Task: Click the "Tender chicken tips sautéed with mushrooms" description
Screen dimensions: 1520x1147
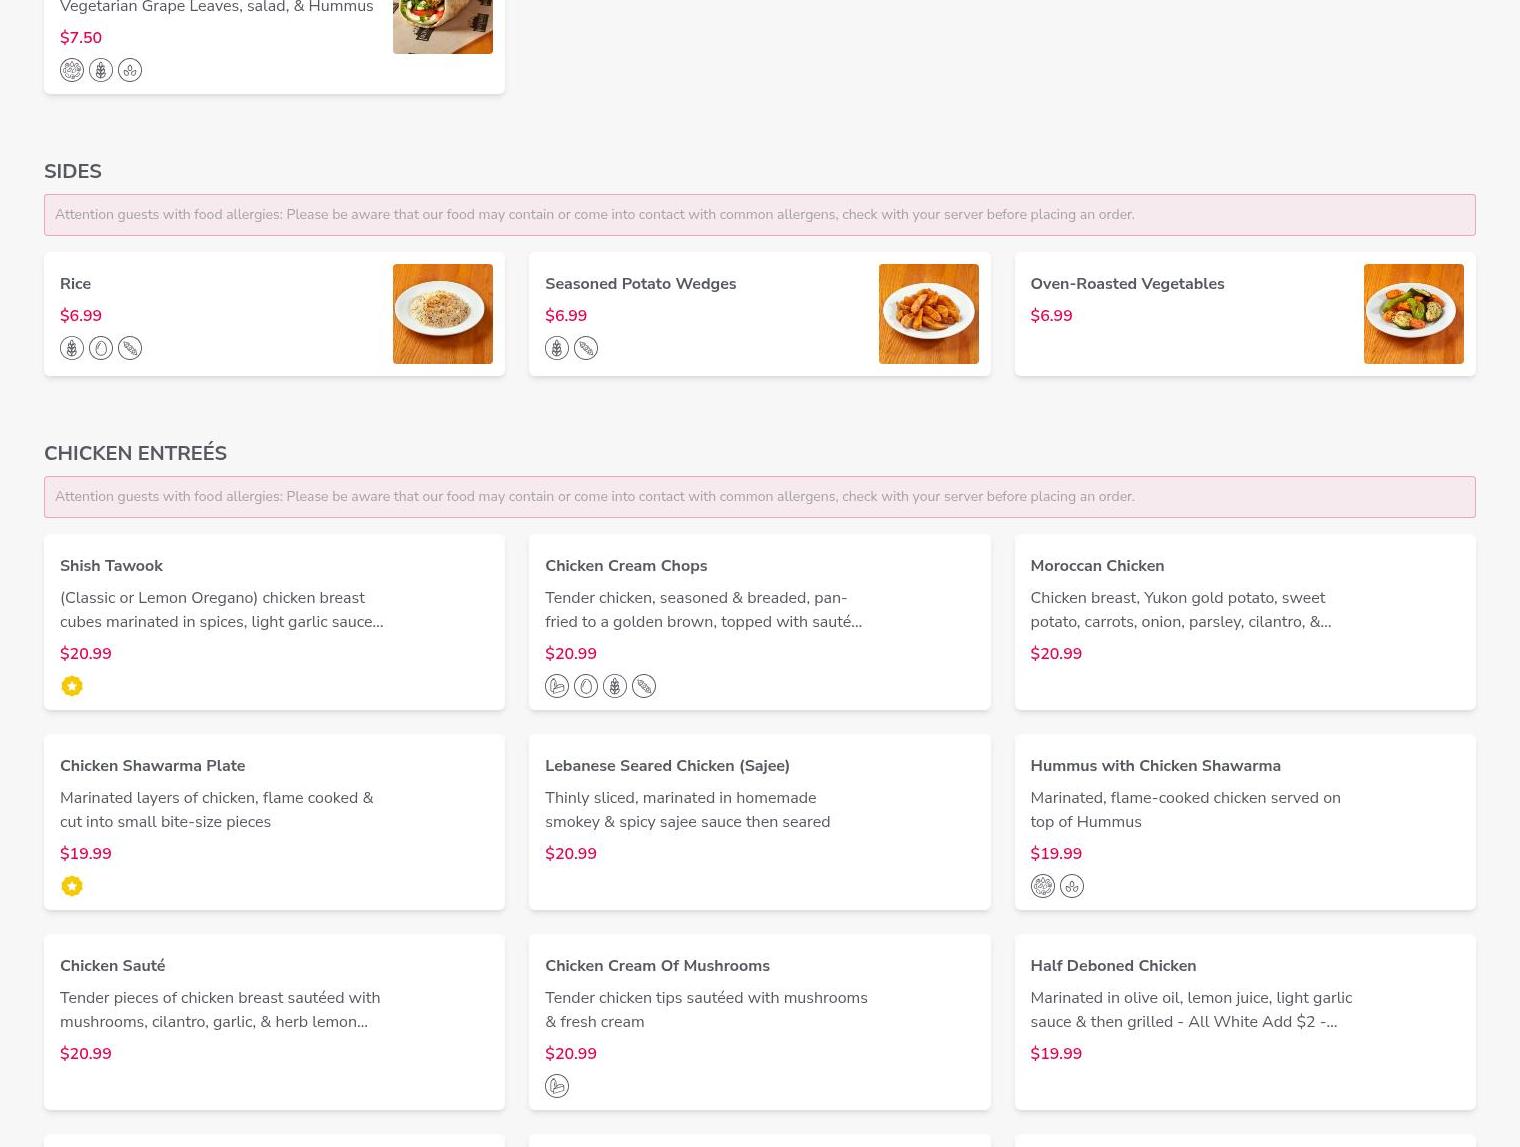Action: pos(706,1010)
